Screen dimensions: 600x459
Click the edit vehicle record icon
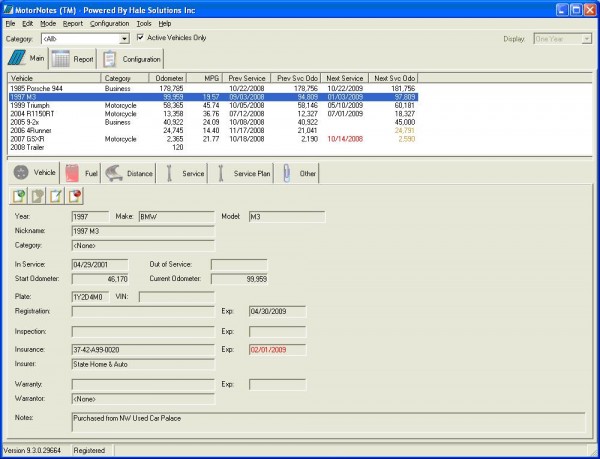[57, 194]
